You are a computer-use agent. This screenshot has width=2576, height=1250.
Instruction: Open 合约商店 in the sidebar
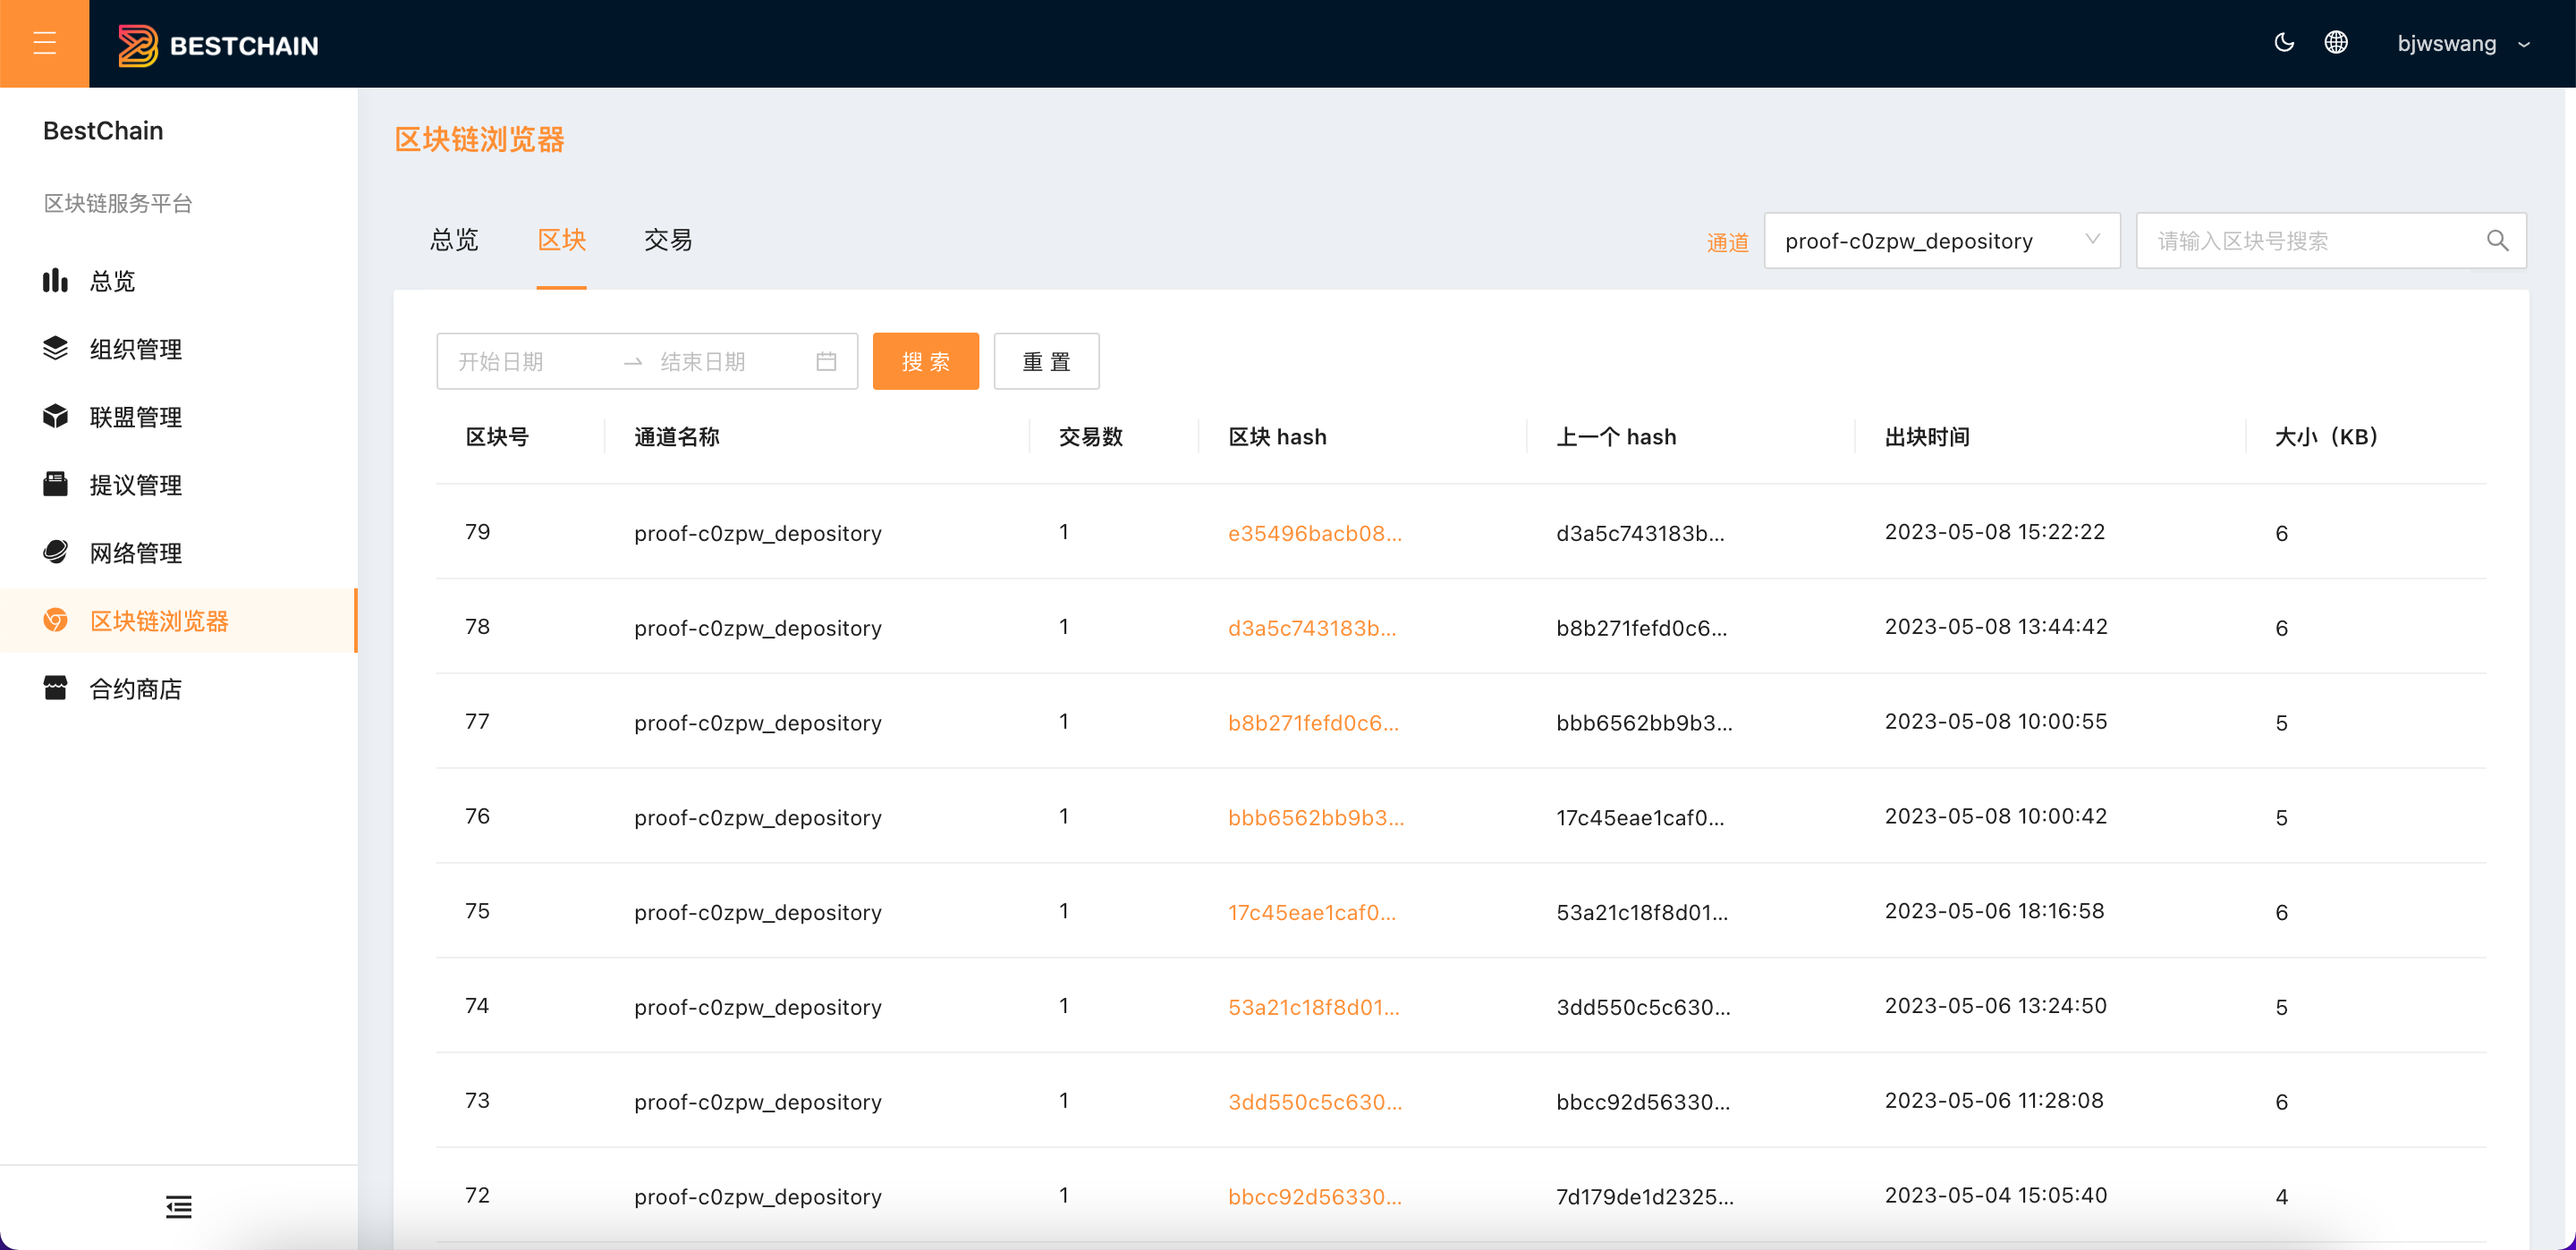point(178,689)
